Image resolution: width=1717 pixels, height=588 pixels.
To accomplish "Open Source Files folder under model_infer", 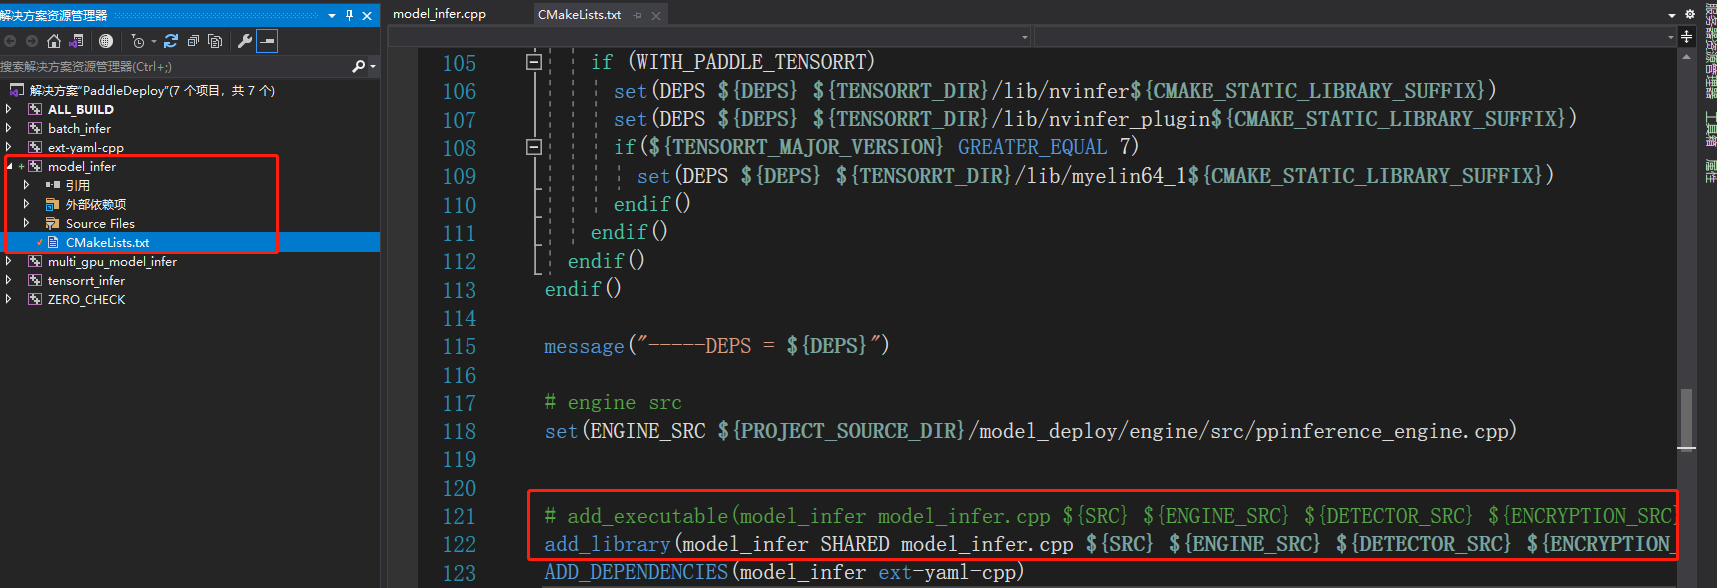I will pos(100,224).
